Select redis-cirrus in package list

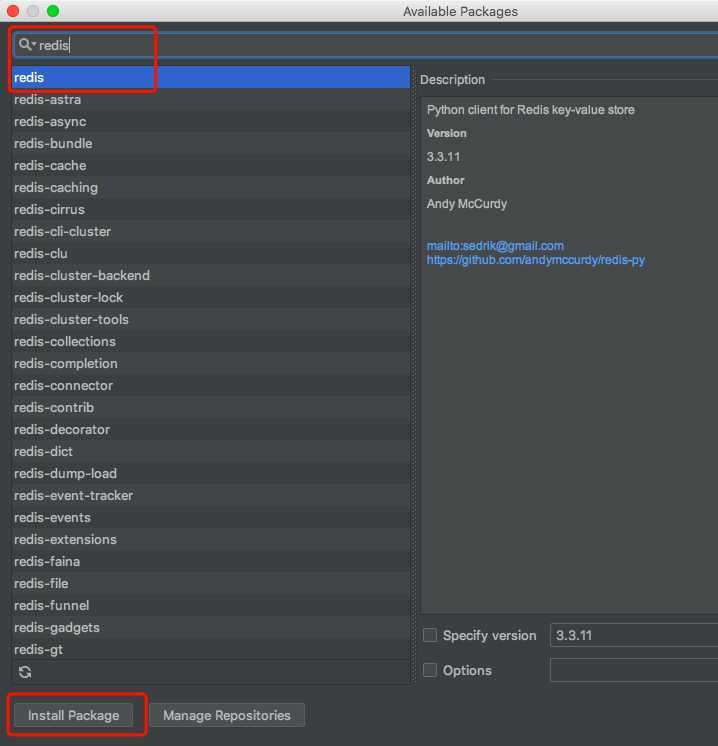point(211,209)
